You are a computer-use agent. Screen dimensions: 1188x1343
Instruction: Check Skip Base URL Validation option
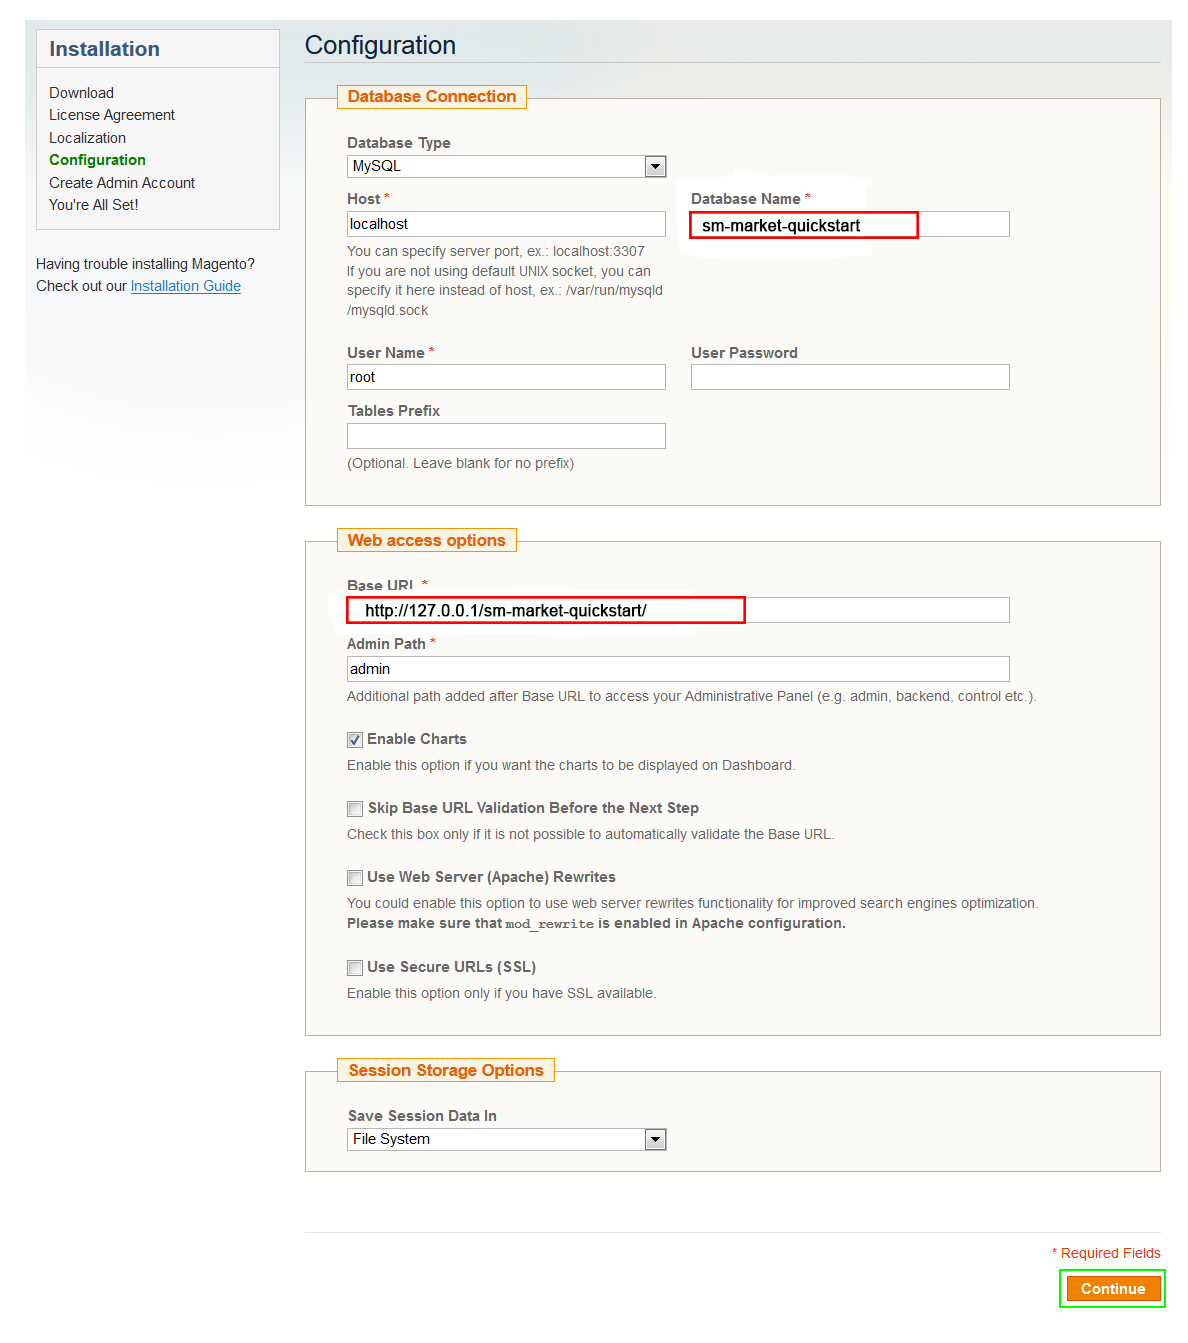pos(355,809)
